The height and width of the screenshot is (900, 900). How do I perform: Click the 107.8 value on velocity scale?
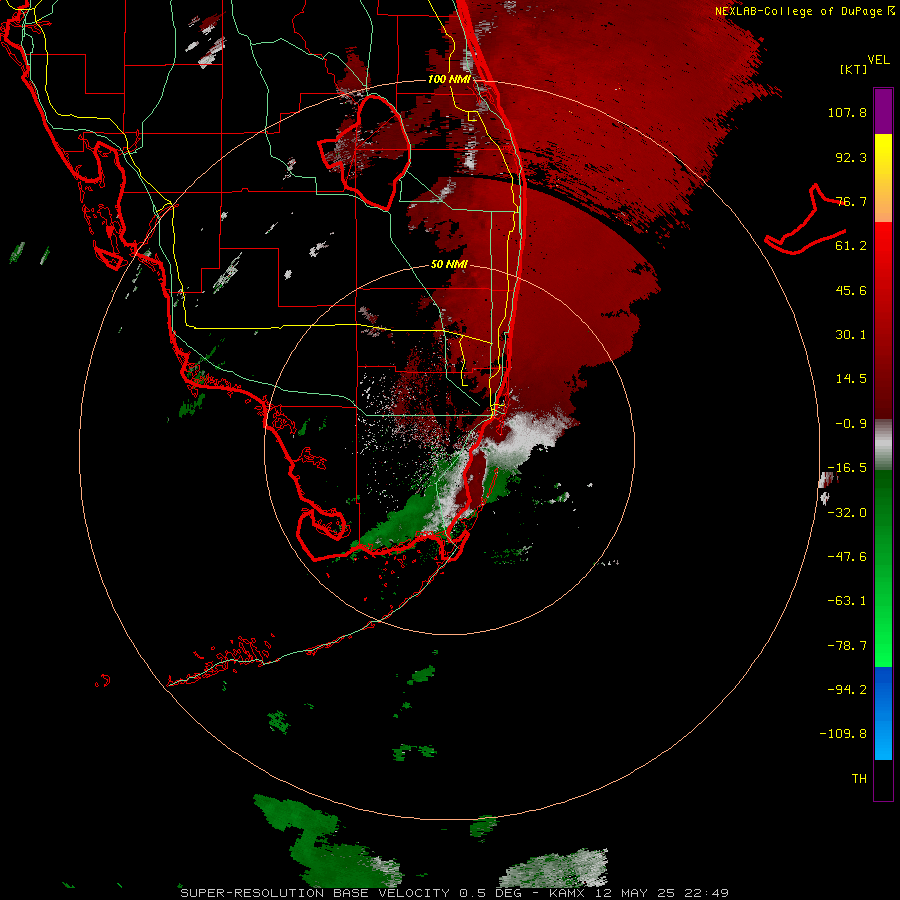[847, 112]
